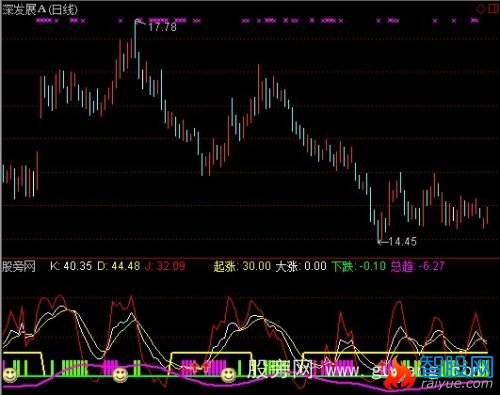Click the smiley signal marker at the indicator's left edge

coord(9,375)
